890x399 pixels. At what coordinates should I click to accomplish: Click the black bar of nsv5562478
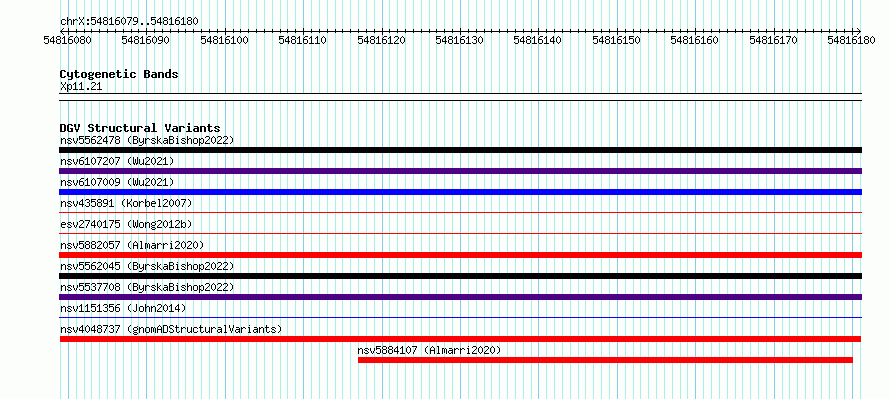click(460, 150)
